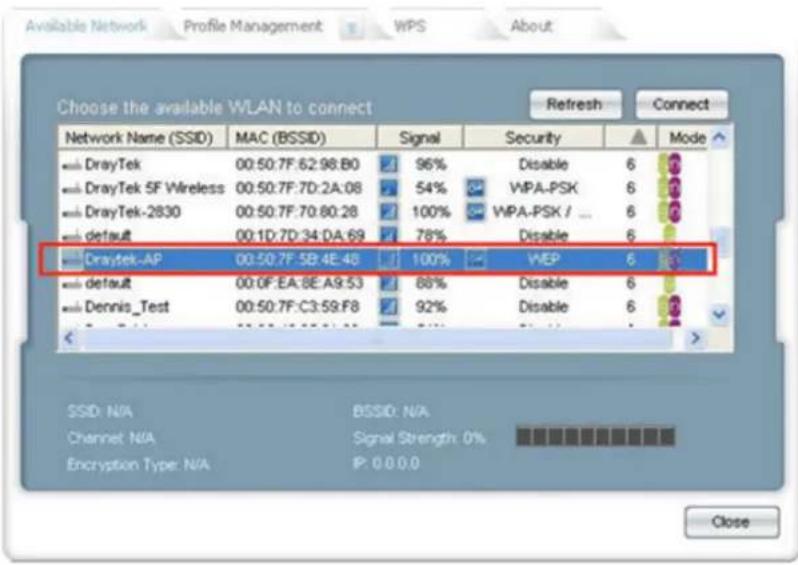Viewport: 798px width, 565px height.
Task: Click signal icon in the 54% row
Action: pyautogui.click(x=389, y=188)
